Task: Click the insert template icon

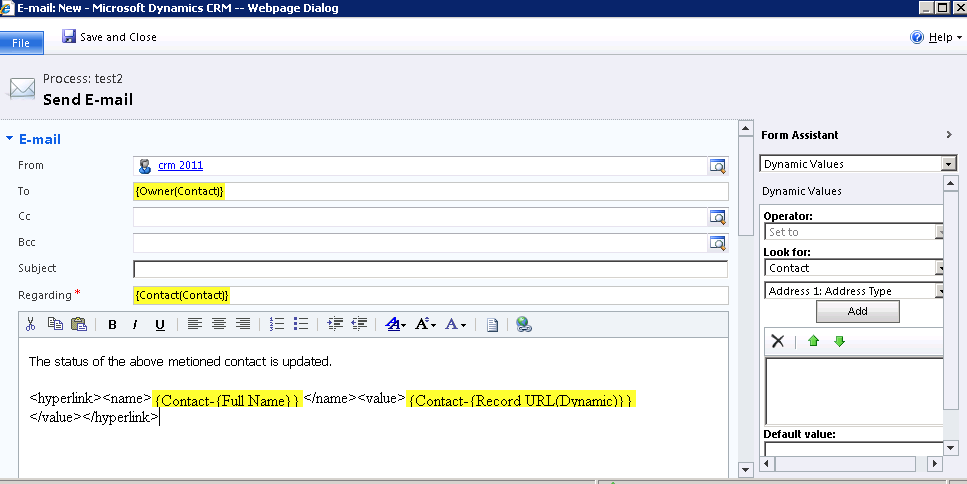Action: (492, 325)
